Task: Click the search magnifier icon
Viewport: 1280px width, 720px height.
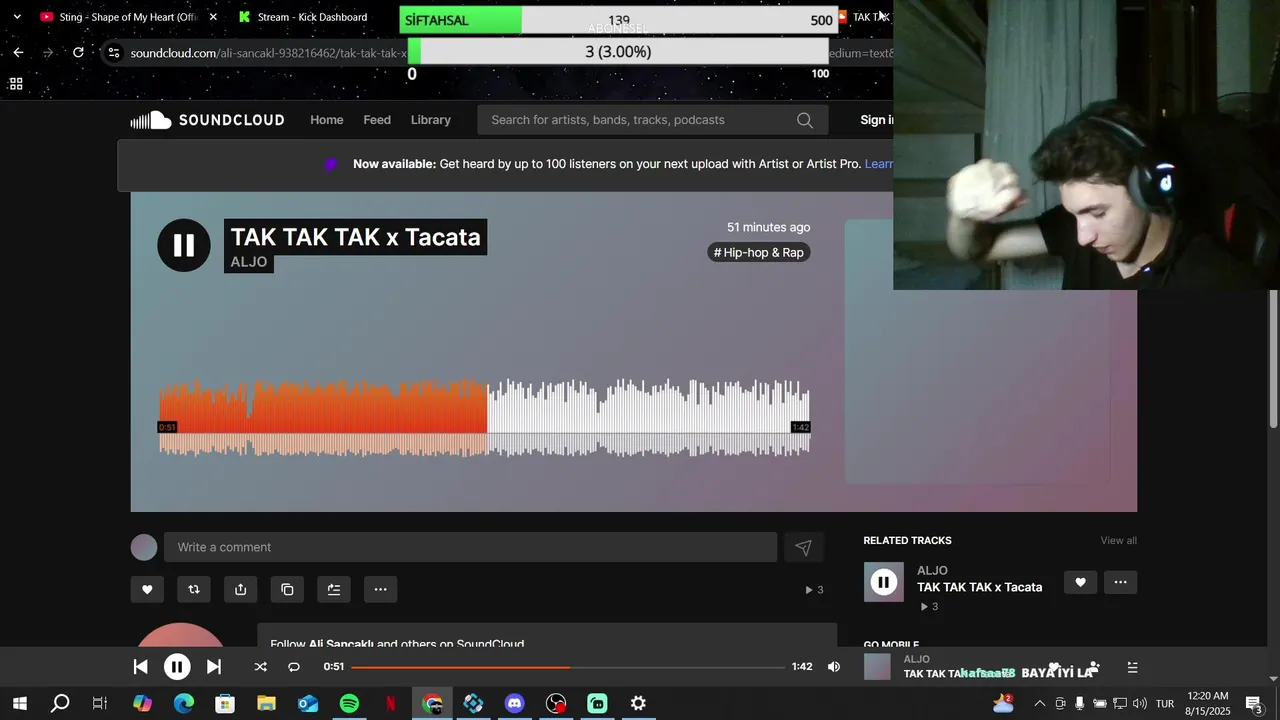Action: [805, 120]
